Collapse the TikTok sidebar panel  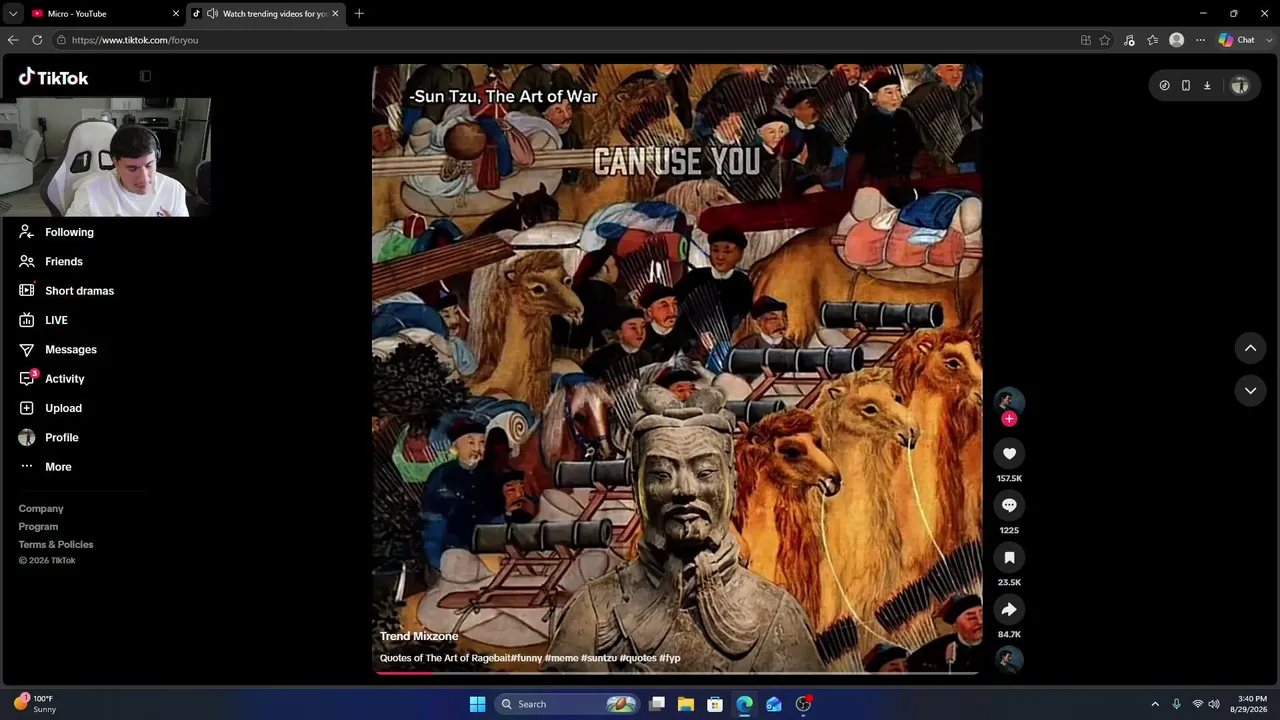tap(145, 76)
